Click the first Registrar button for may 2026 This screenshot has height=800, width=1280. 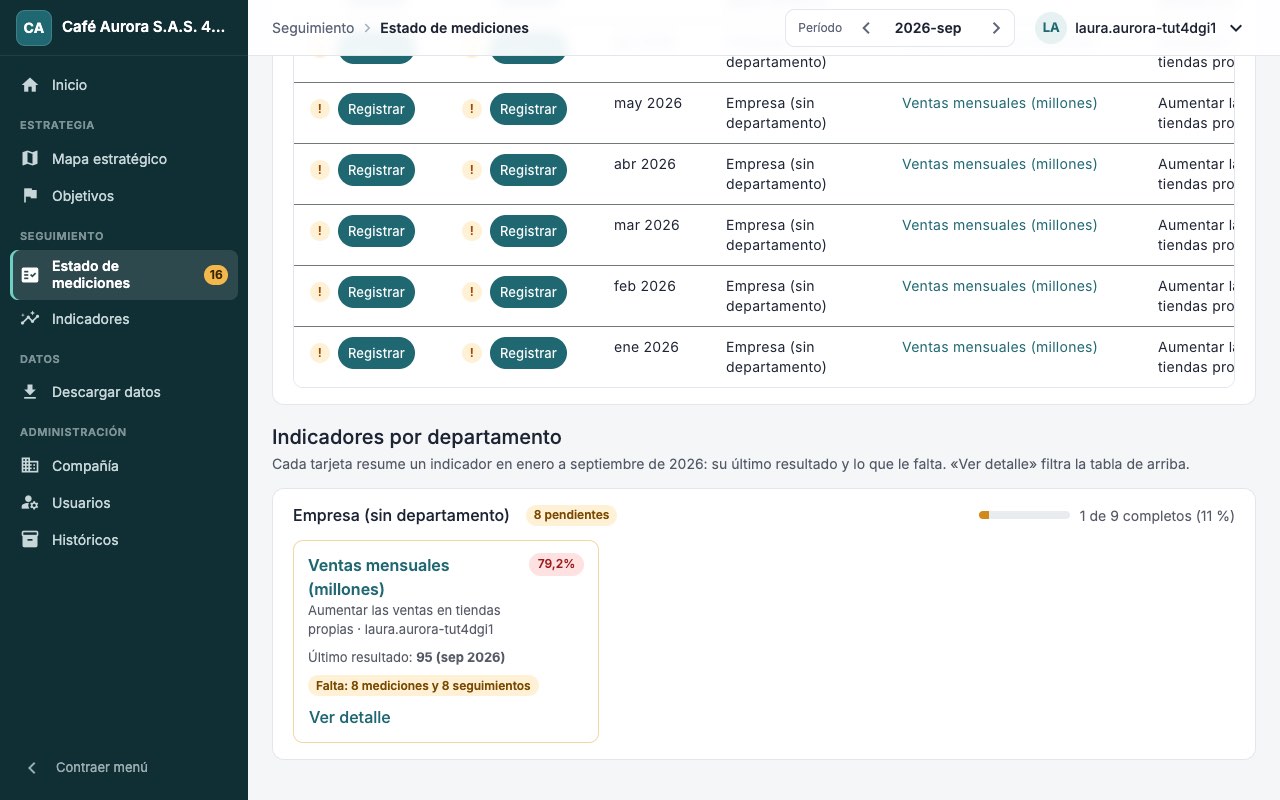[x=376, y=109]
